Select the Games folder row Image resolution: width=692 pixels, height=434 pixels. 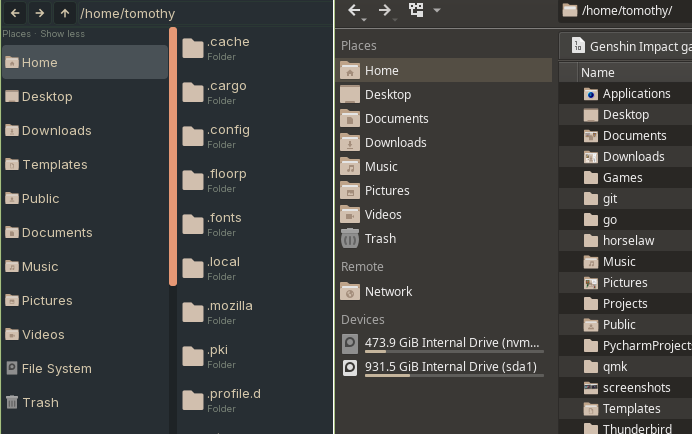[625, 178]
